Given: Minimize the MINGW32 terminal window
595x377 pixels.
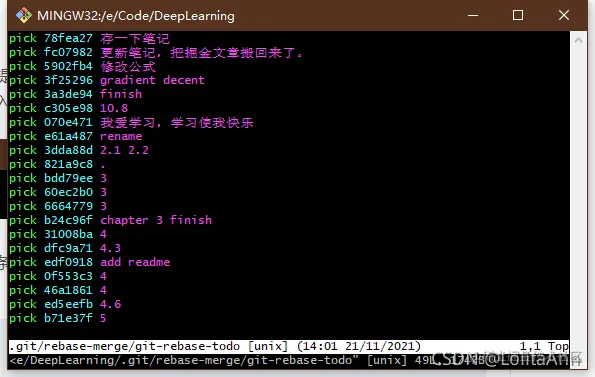Looking at the screenshot, I should point(473,15).
